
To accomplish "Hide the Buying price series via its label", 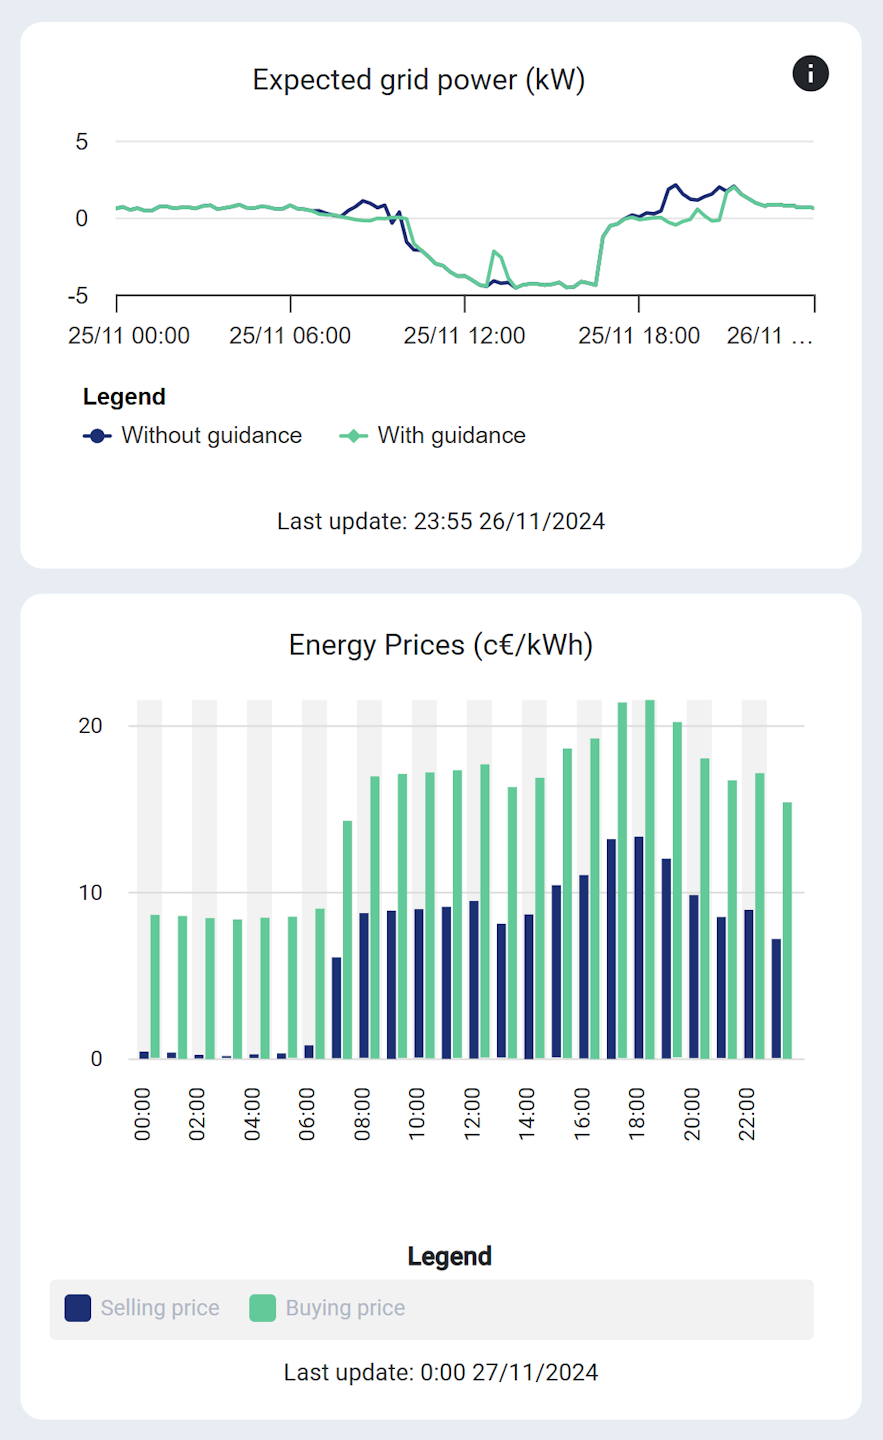I will tap(345, 1308).
